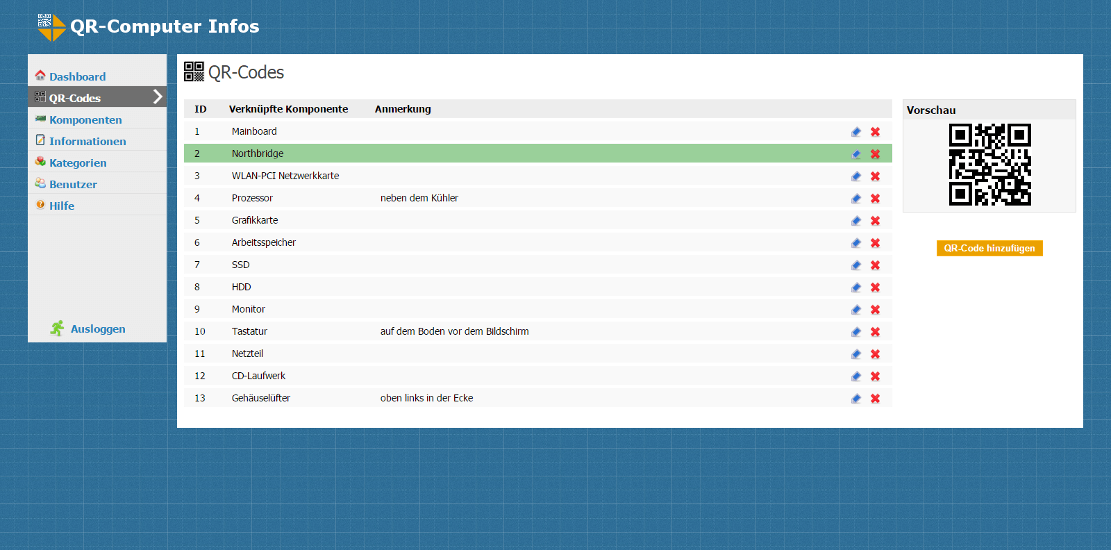The image size is (1111, 550).
Task: Delete the Mainboard row with red X
Action: pyautogui.click(x=875, y=132)
